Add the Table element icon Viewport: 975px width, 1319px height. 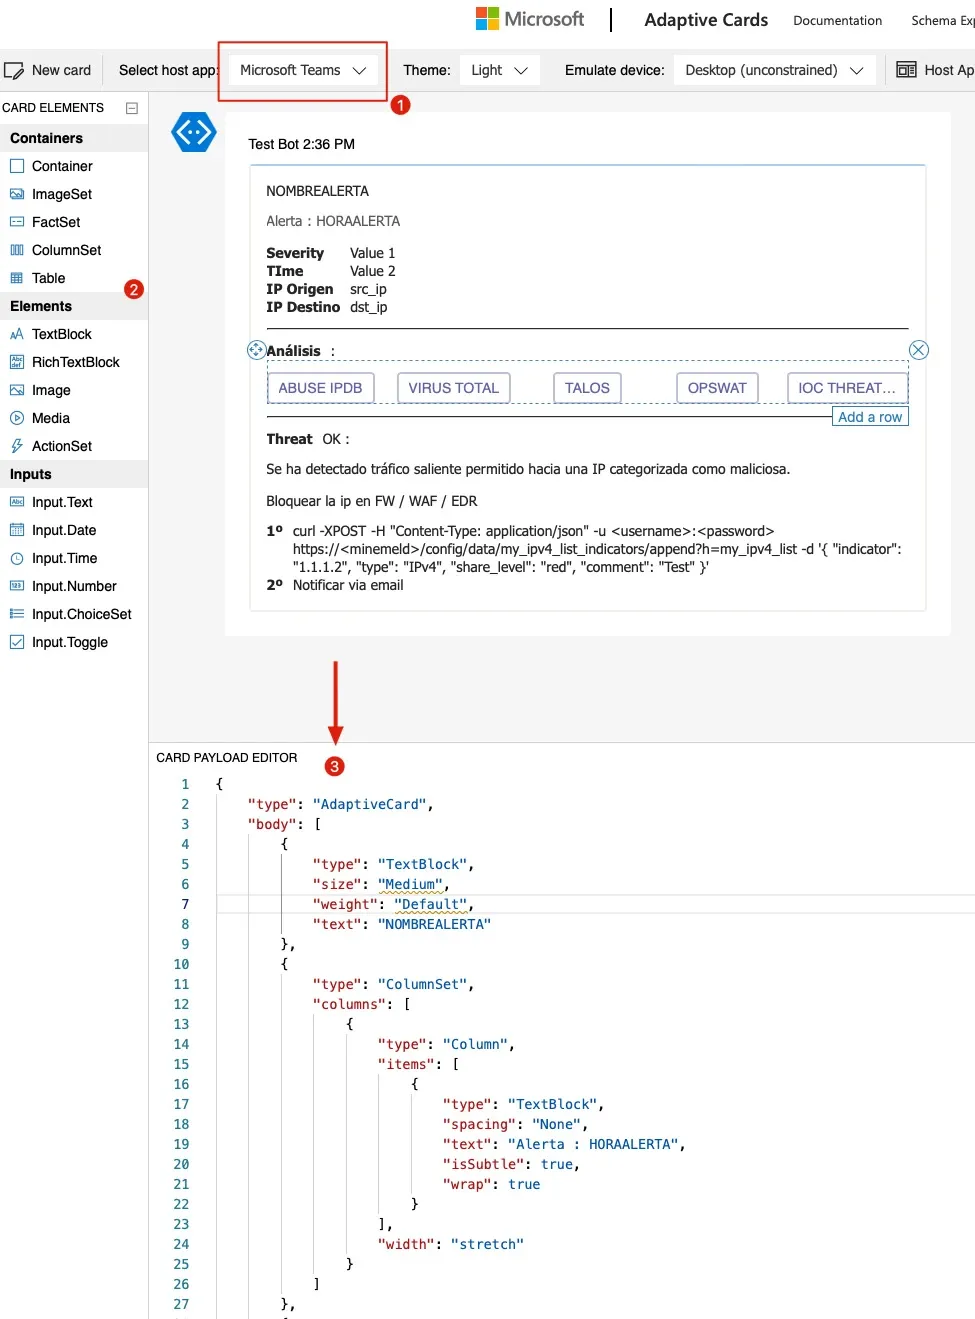[17, 278]
